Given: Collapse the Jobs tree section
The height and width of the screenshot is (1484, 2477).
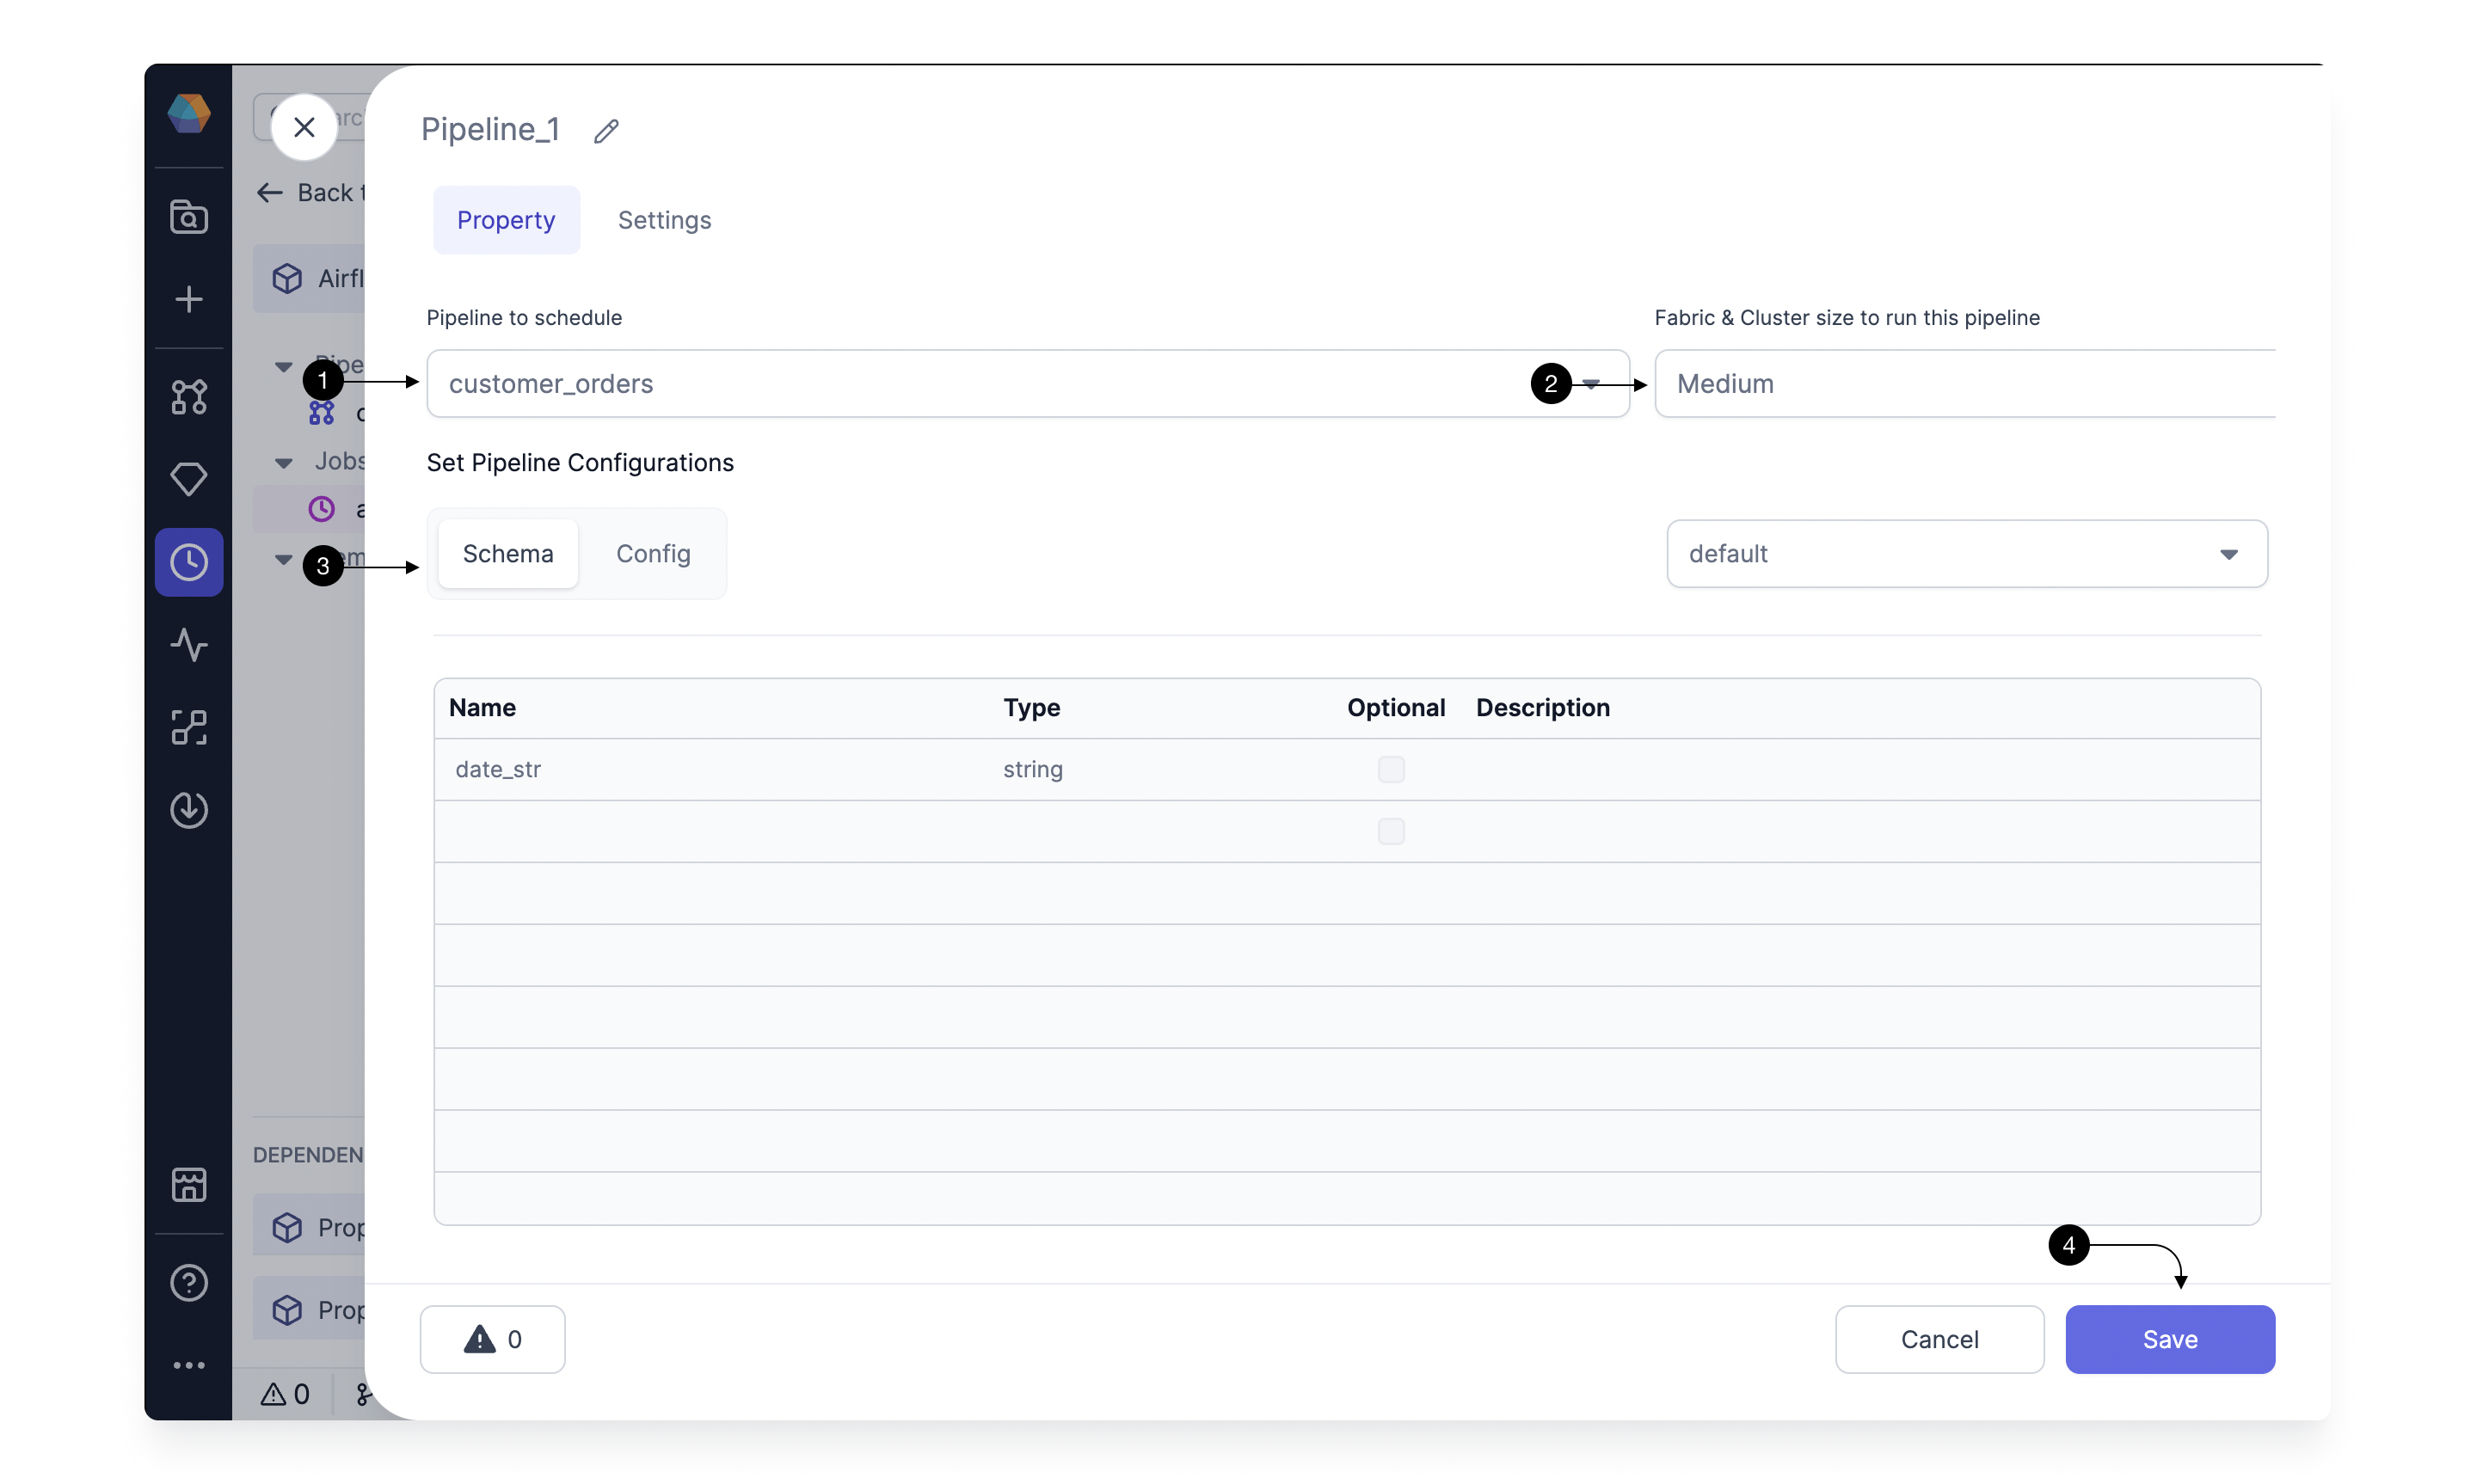Looking at the screenshot, I should coord(283,463).
